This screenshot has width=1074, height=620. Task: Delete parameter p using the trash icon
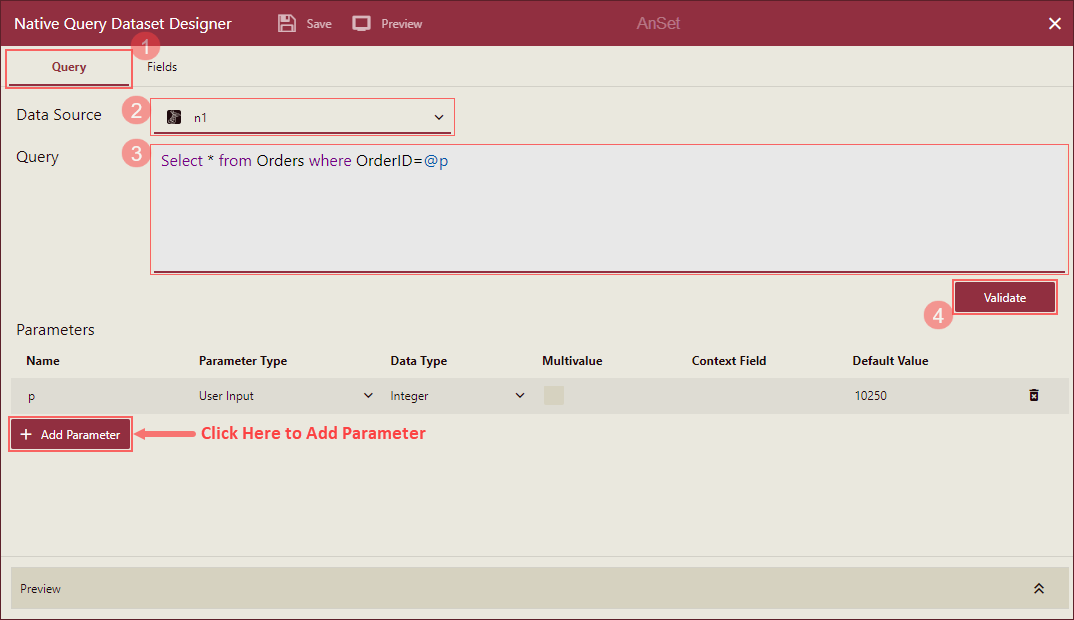coord(1034,395)
